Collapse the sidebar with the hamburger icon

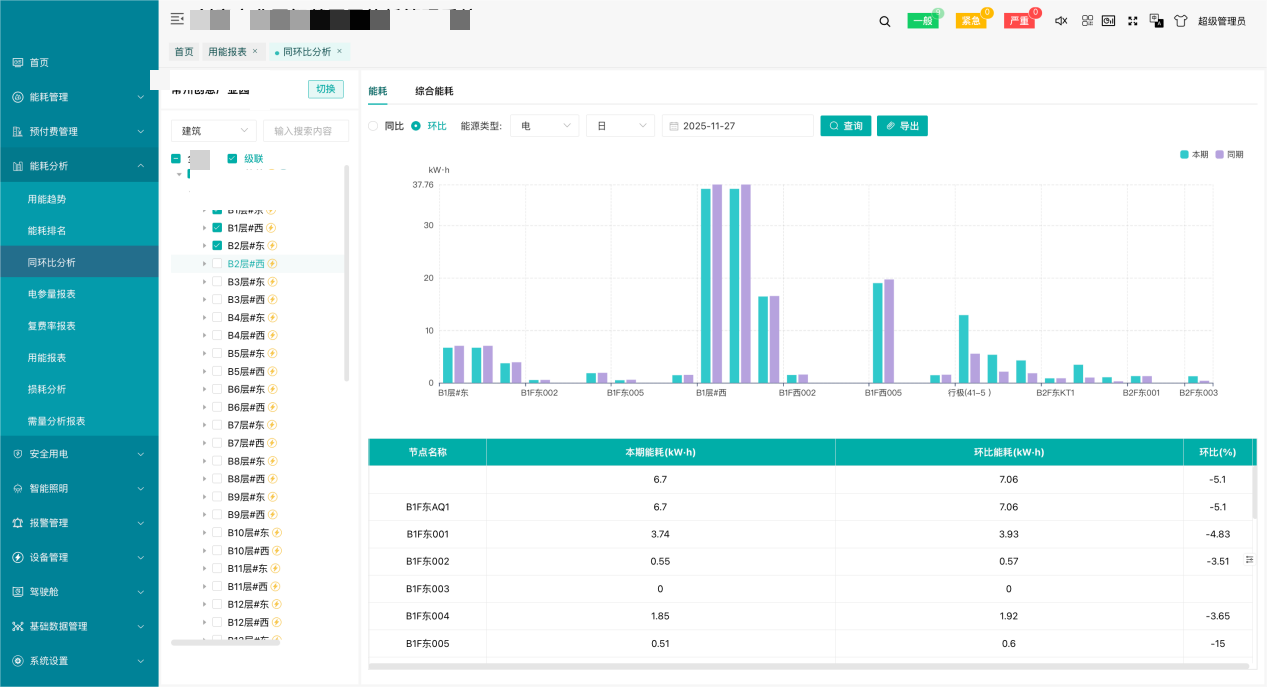tap(176, 19)
